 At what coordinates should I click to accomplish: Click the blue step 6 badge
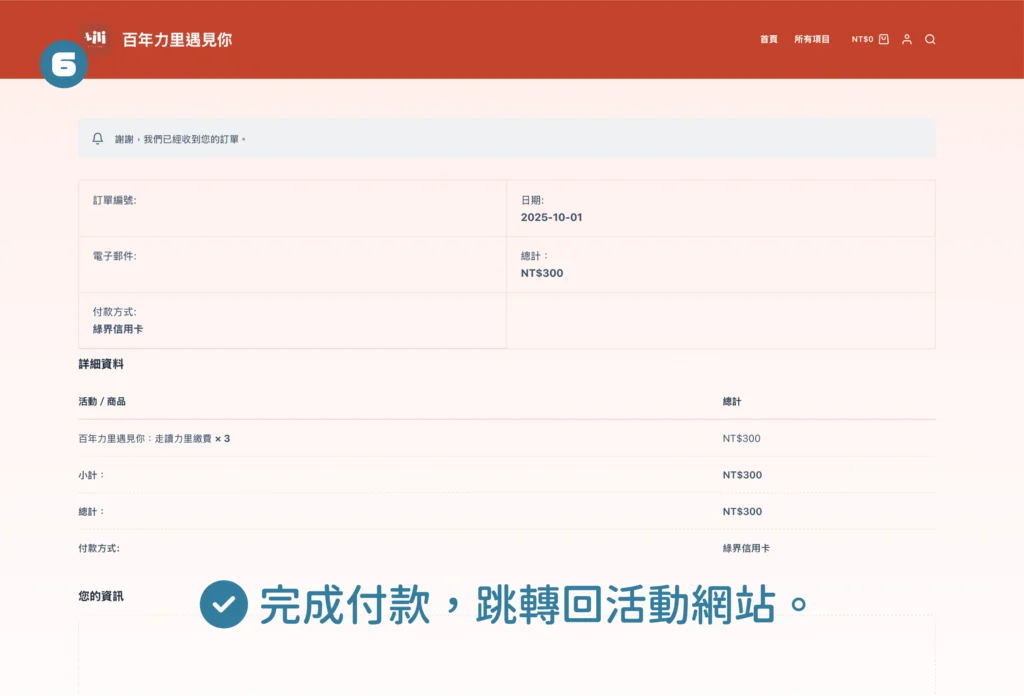64,65
